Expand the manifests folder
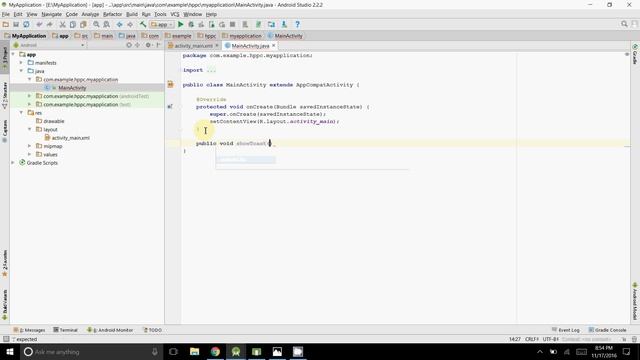 coord(21,63)
